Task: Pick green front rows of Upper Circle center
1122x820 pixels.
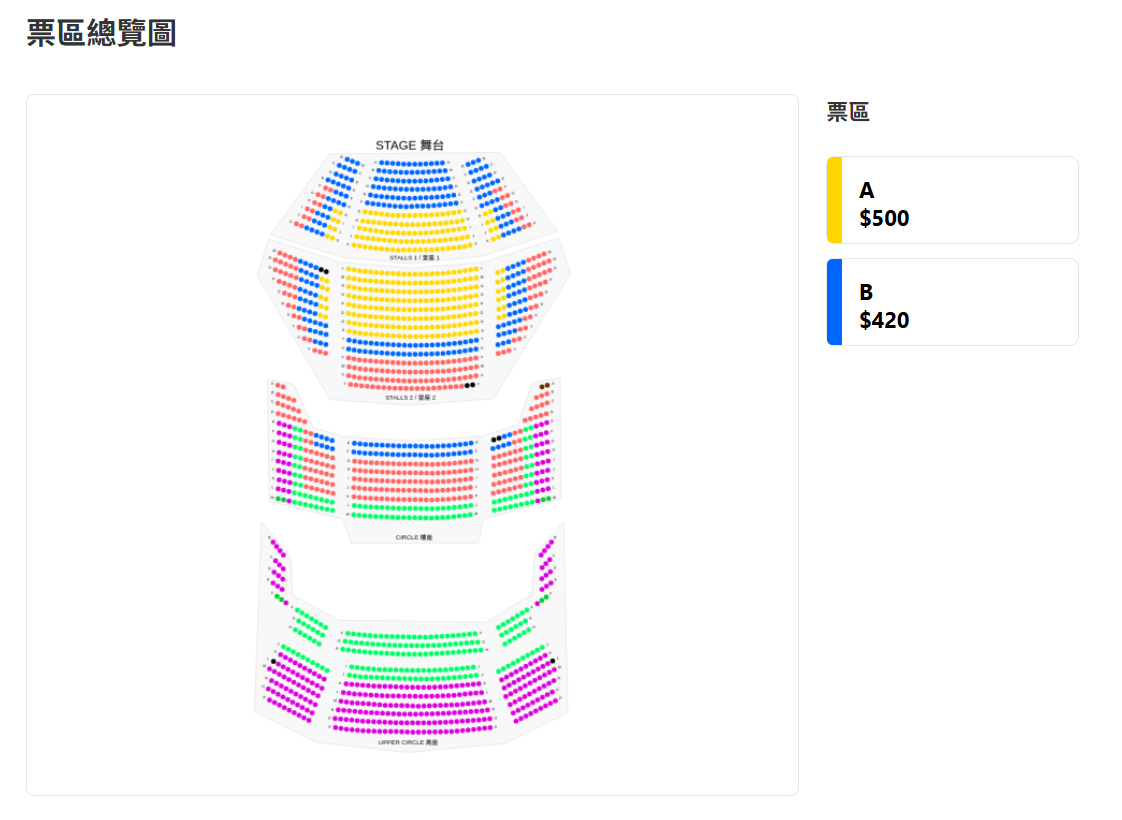Action: pyautogui.click(x=412, y=644)
